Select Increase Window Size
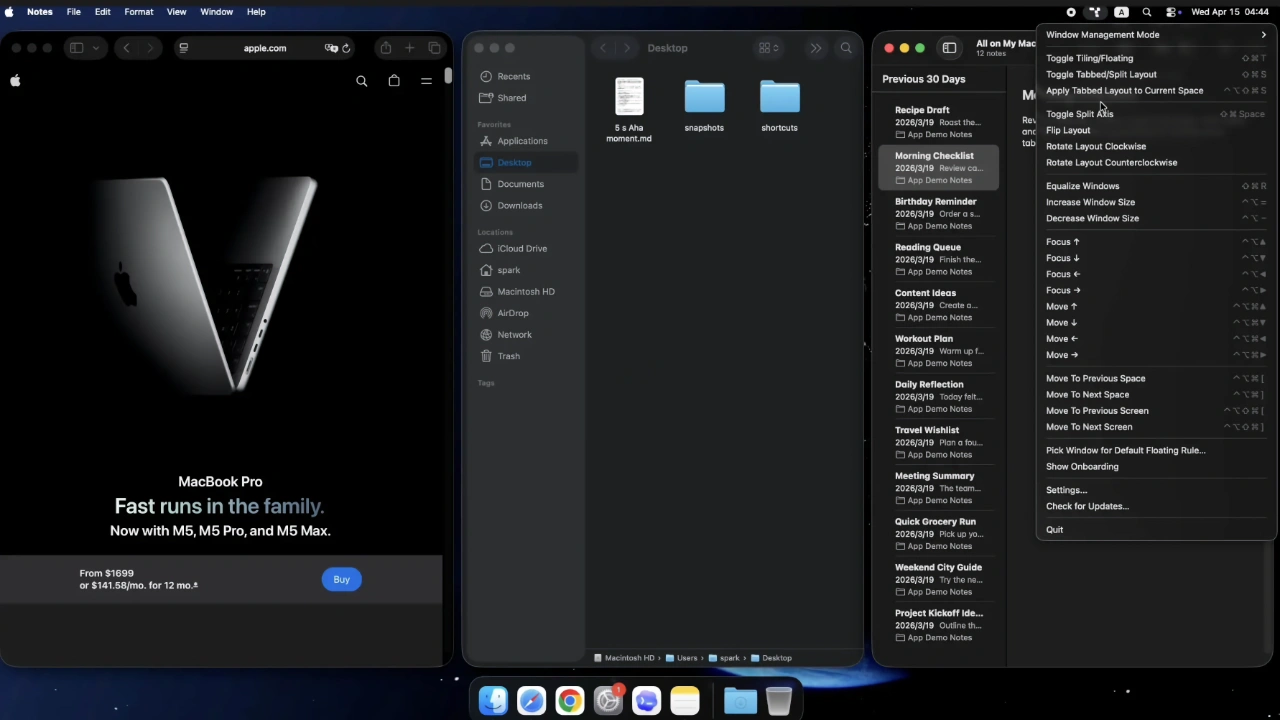Viewport: 1280px width, 720px height. [x=1155, y=202]
